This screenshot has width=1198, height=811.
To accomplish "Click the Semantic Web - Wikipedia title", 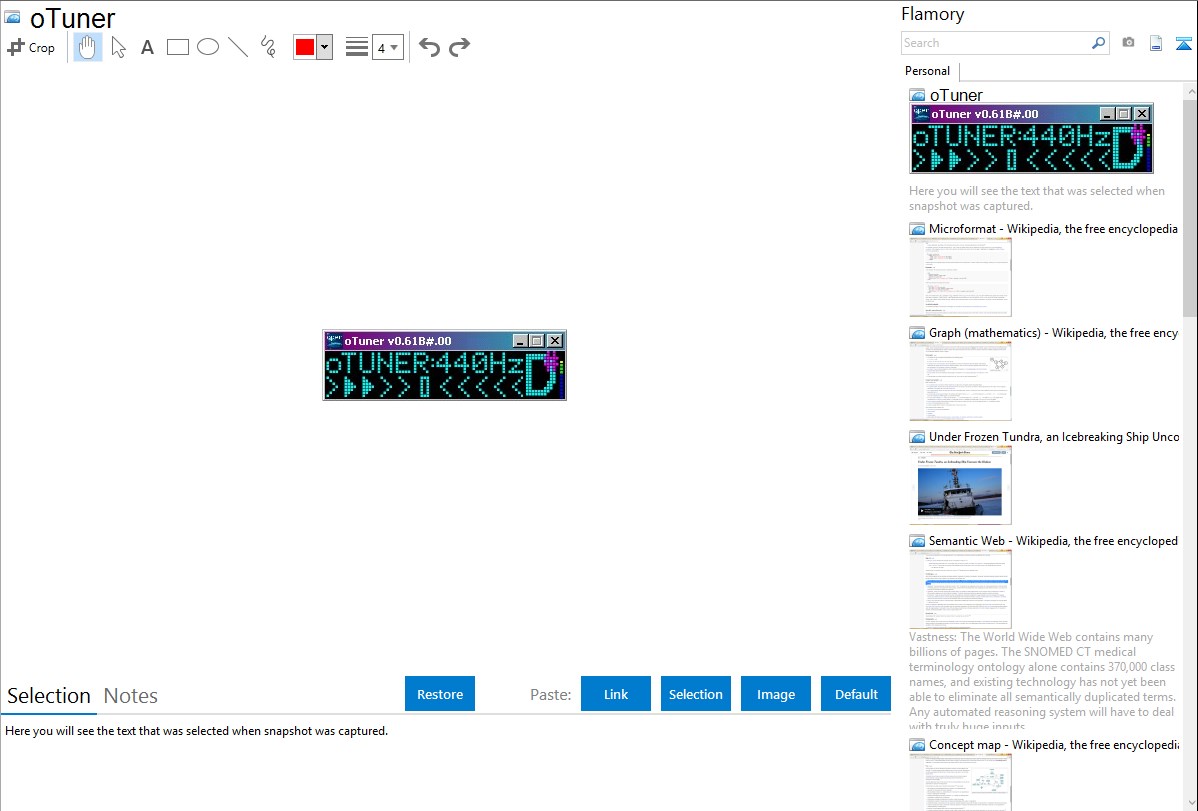I will pyautogui.click(x=1053, y=540).
